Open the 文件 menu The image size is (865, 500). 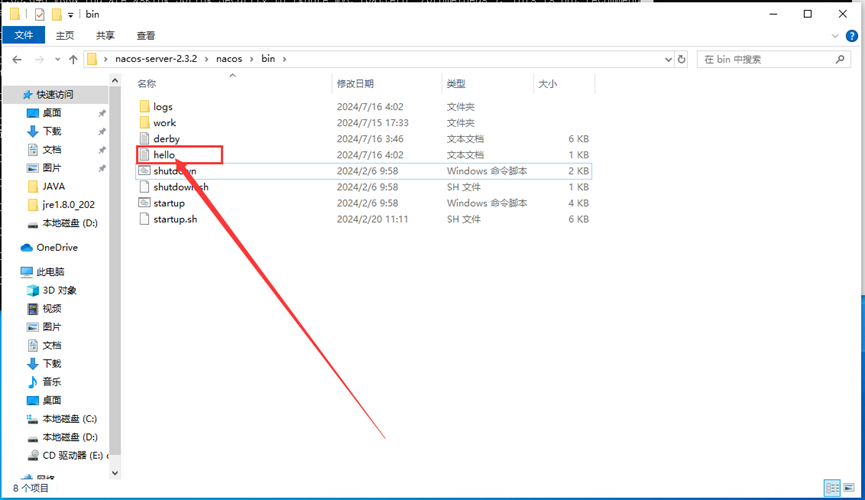pyautogui.click(x=23, y=35)
